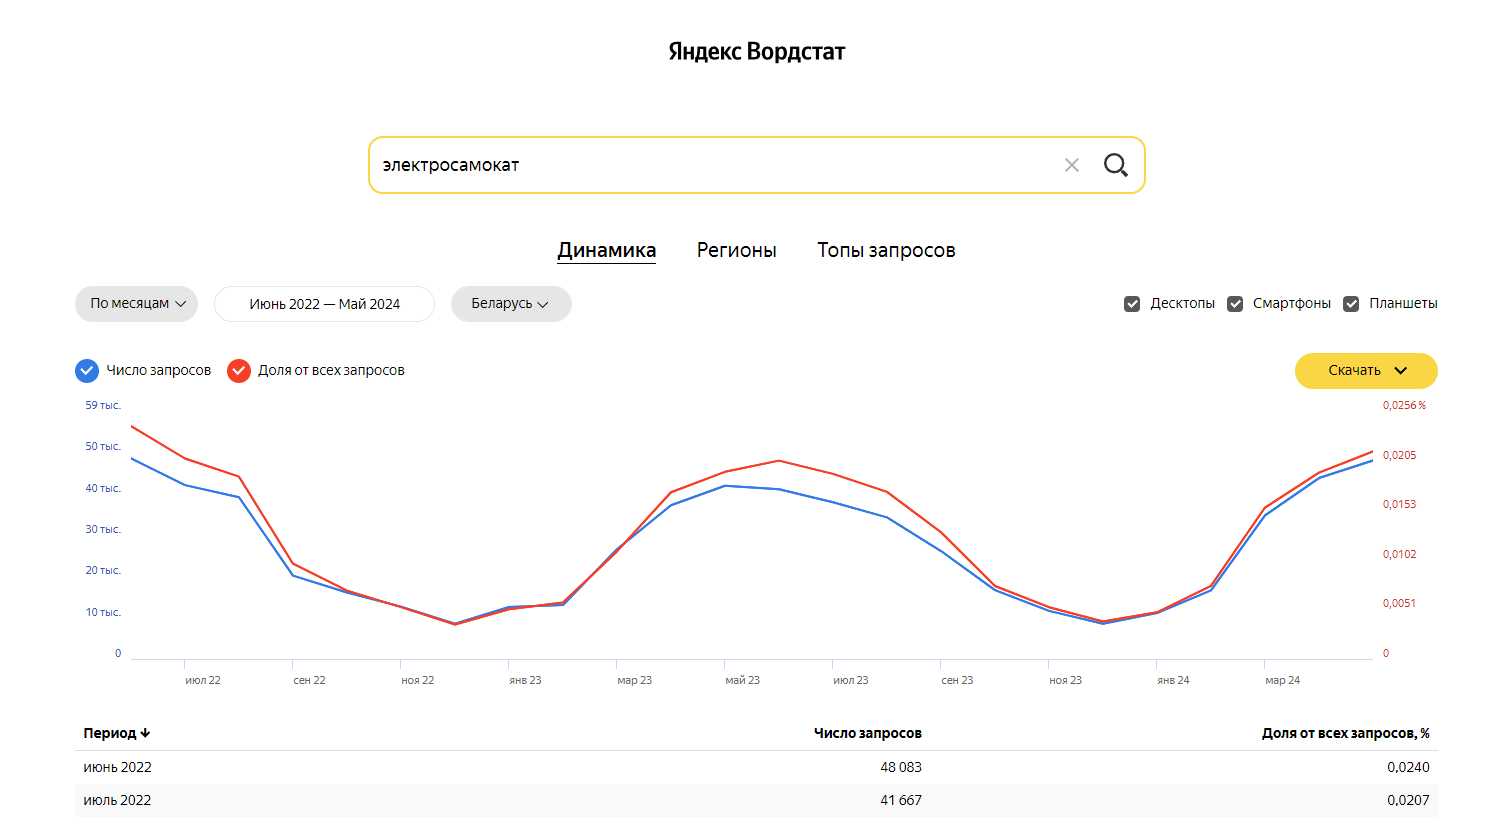
Task: Click the 41 667 value cell
Action: click(x=901, y=800)
